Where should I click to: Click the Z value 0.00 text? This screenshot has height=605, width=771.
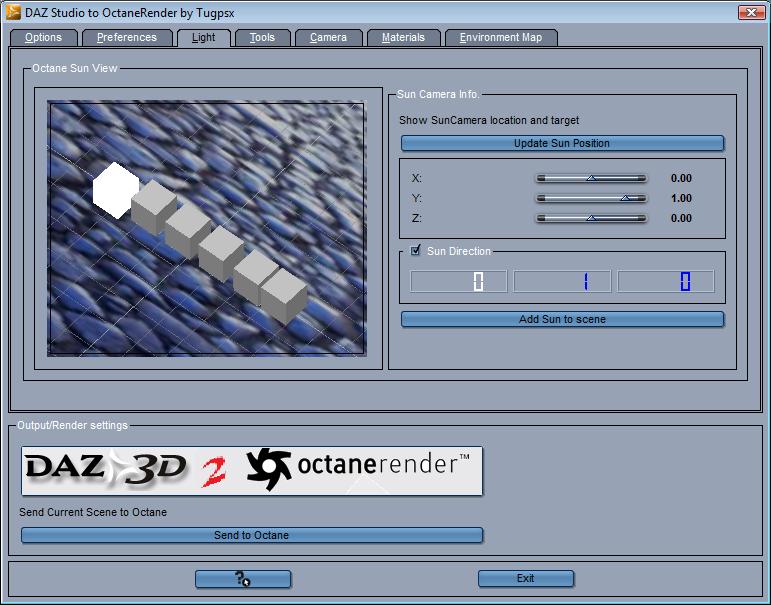click(681, 218)
